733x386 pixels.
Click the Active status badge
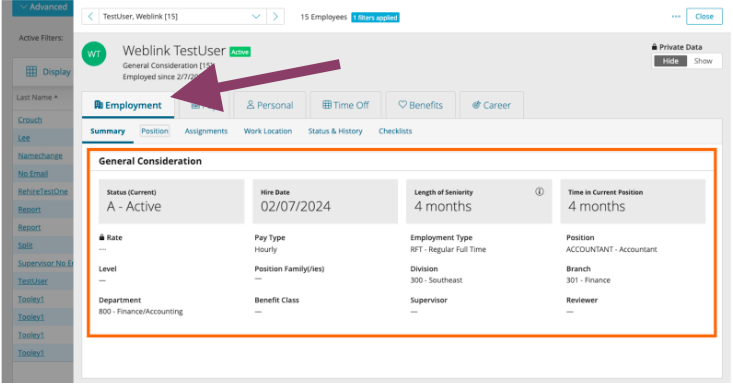(240, 52)
